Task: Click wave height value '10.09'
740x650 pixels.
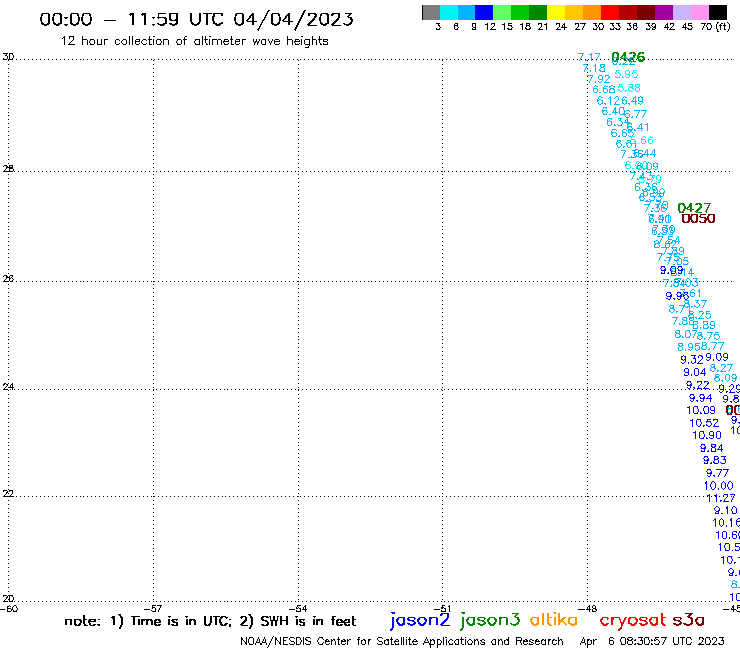Action: 701,411
